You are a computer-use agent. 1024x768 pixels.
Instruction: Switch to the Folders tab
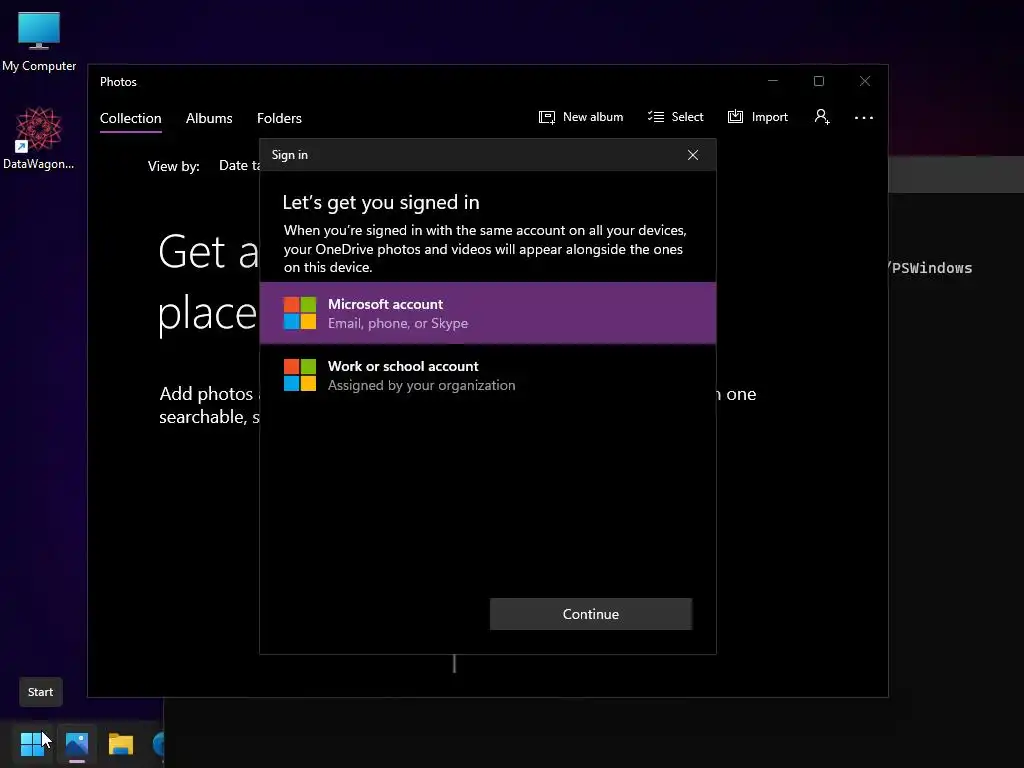[x=280, y=118]
